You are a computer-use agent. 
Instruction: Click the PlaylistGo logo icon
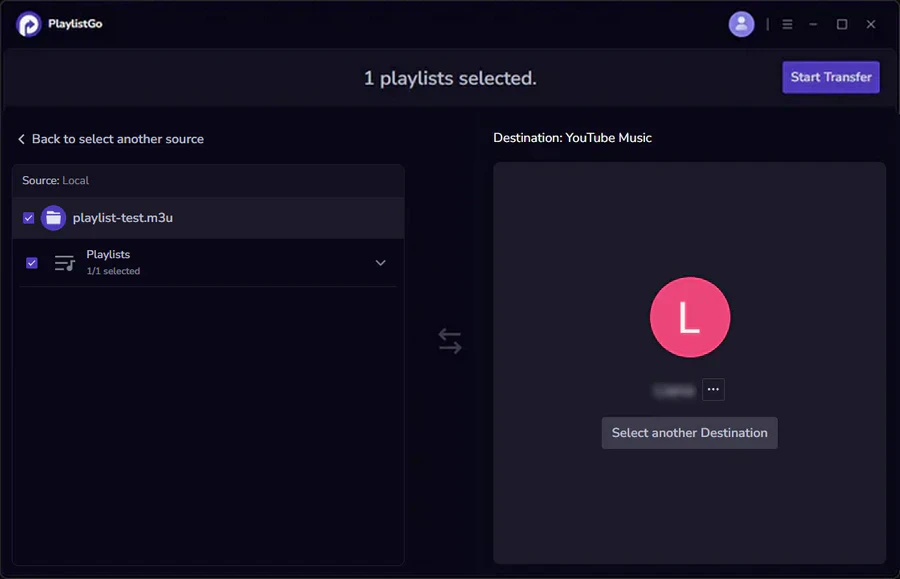[x=28, y=24]
